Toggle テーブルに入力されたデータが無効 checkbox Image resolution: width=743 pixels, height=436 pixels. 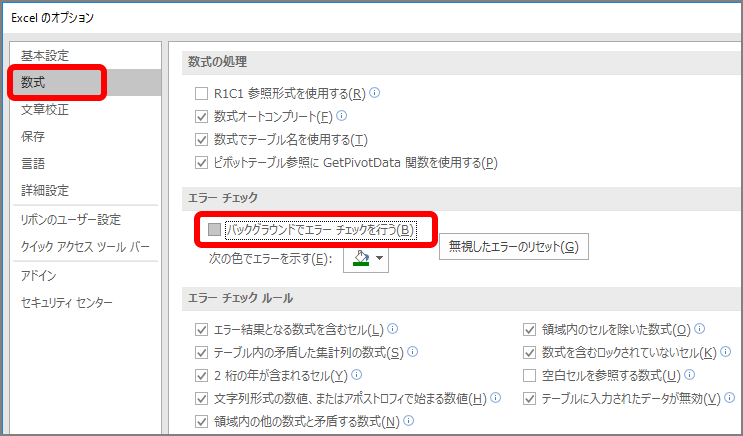pyautogui.click(x=529, y=399)
